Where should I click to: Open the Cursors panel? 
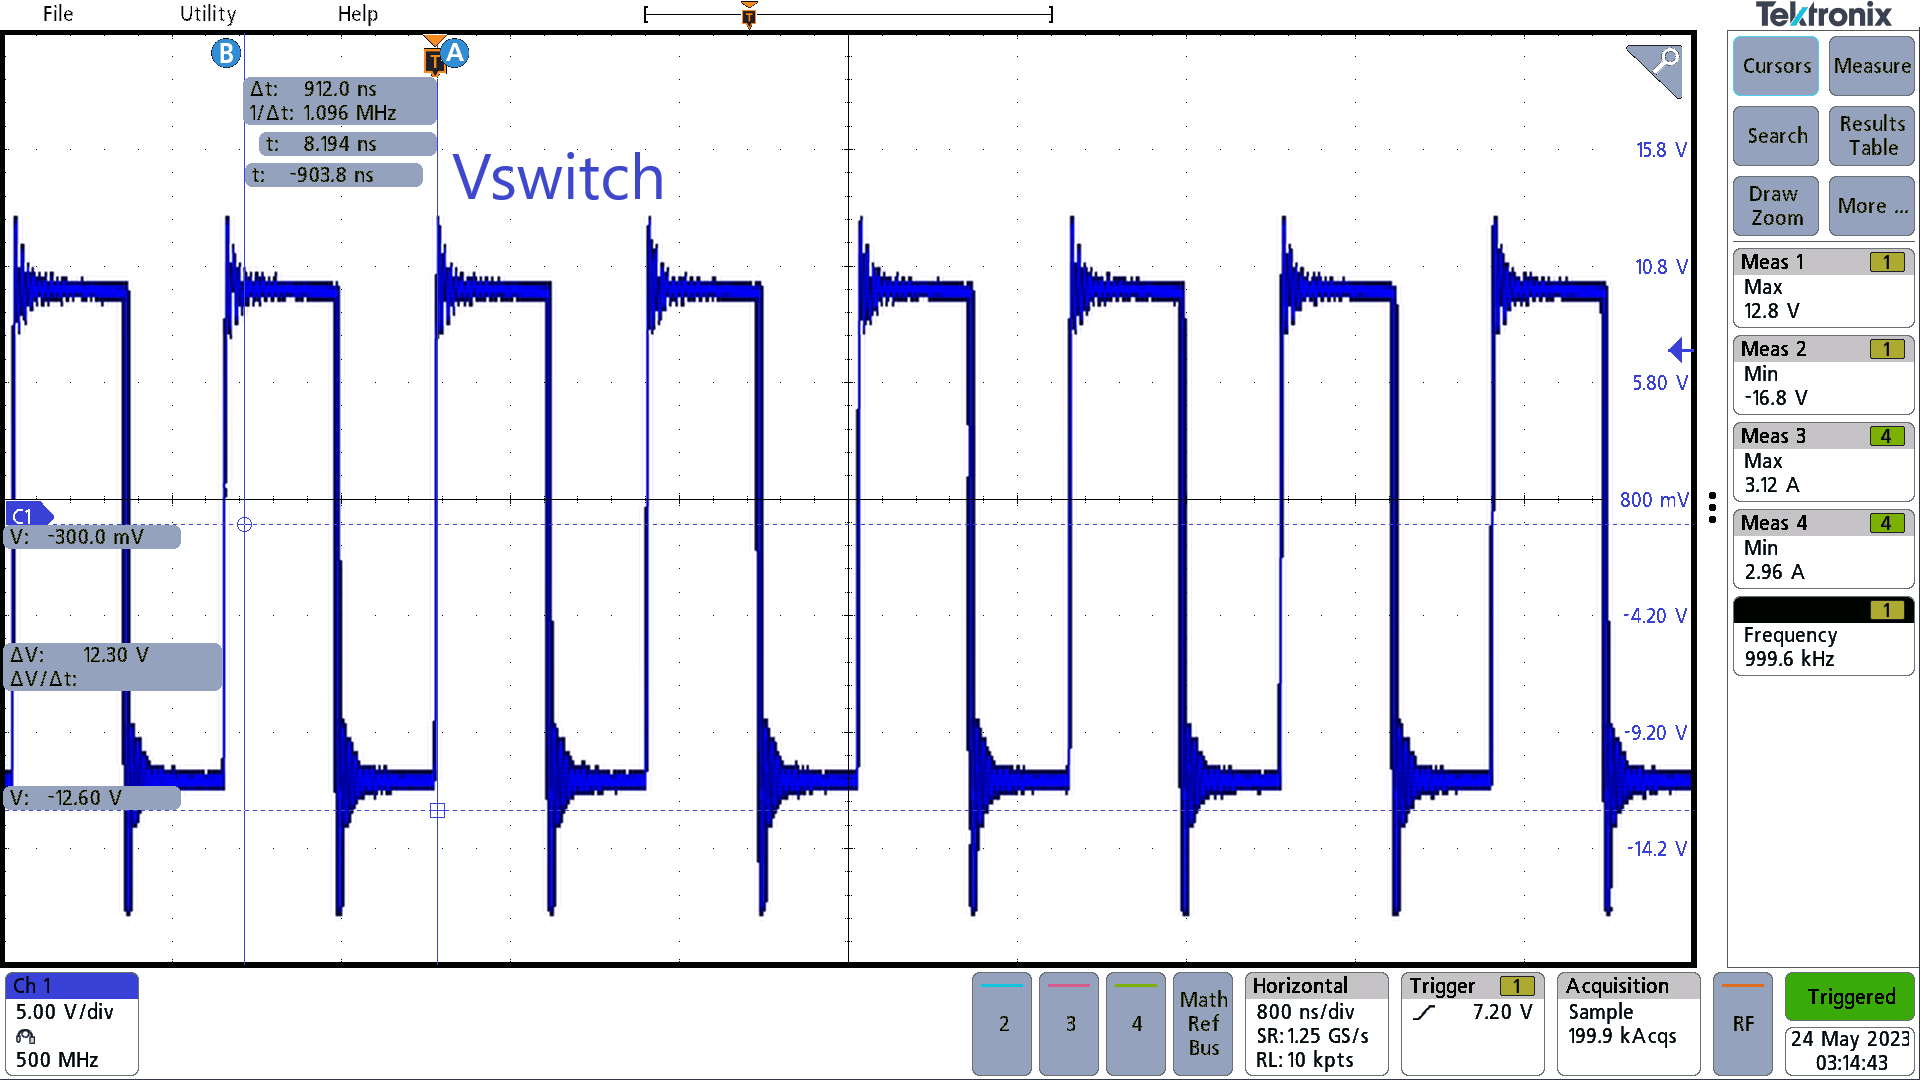tap(1775, 66)
